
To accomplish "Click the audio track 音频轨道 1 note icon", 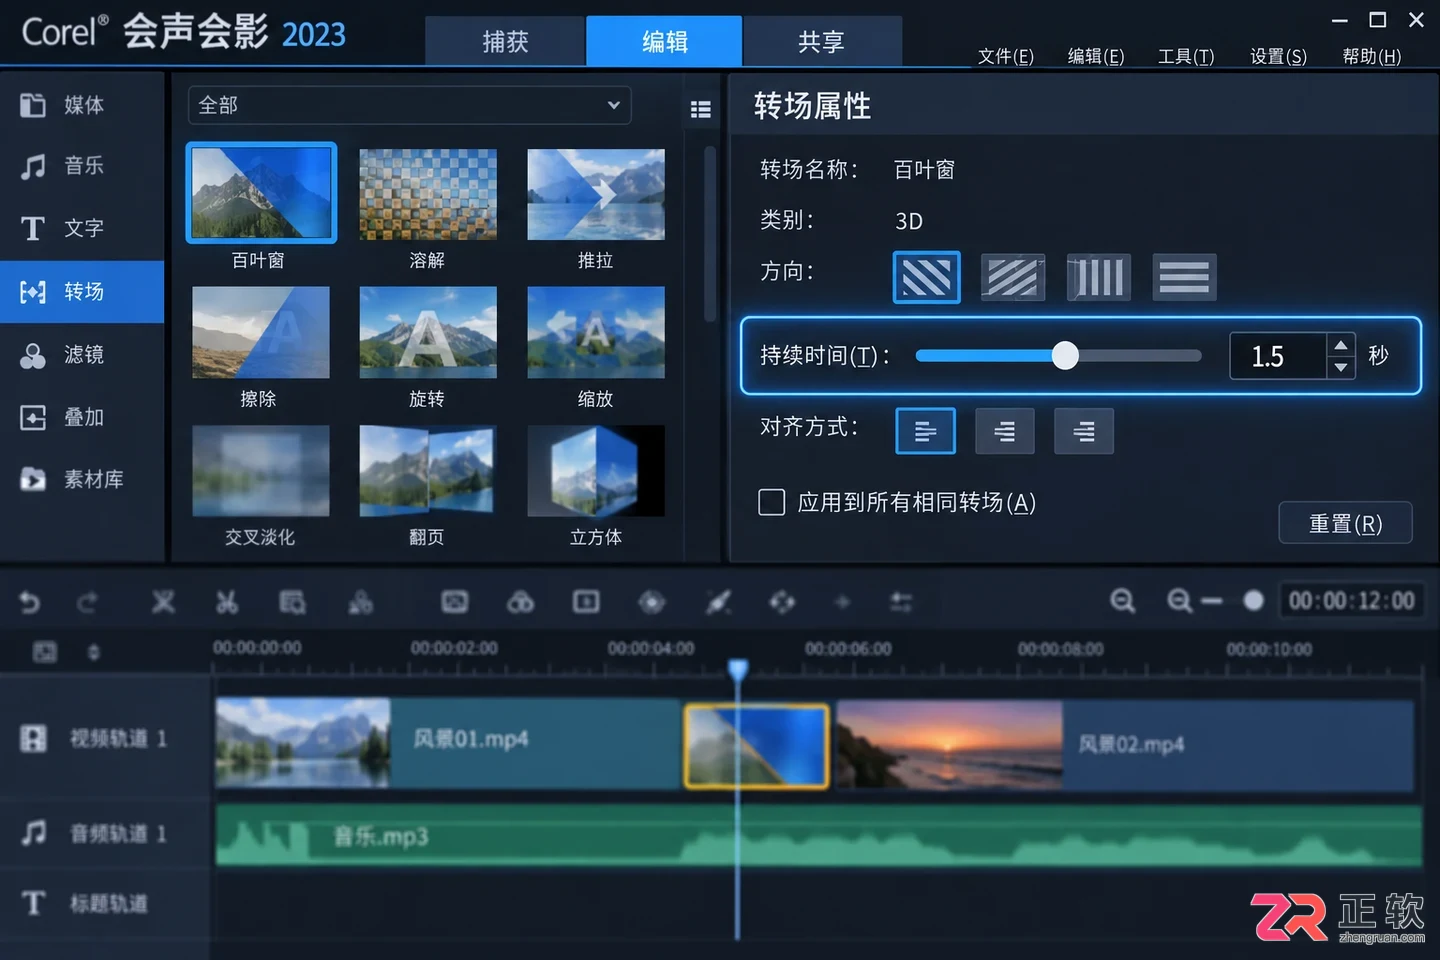I will pyautogui.click(x=33, y=832).
